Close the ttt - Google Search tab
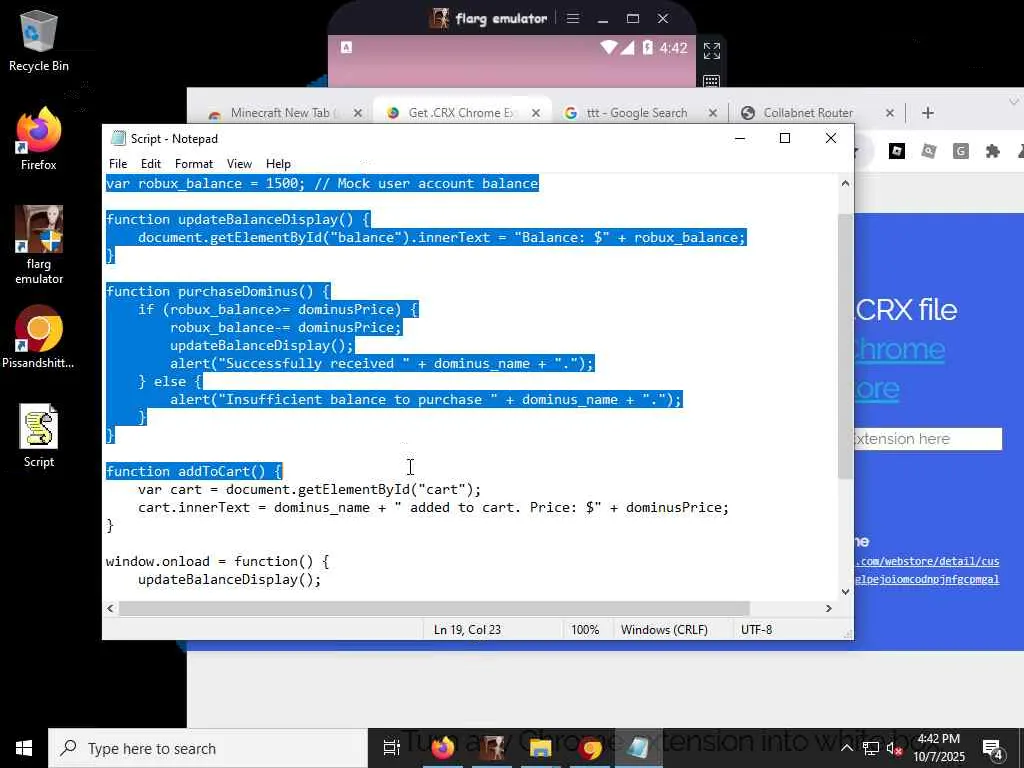Image resolution: width=1024 pixels, height=768 pixels. [712, 113]
